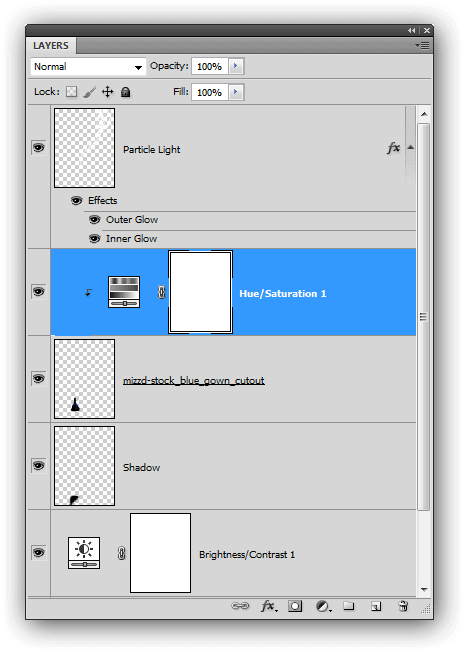Enable lock transparent pixels icon
This screenshot has height=652, width=465.
coord(72,91)
